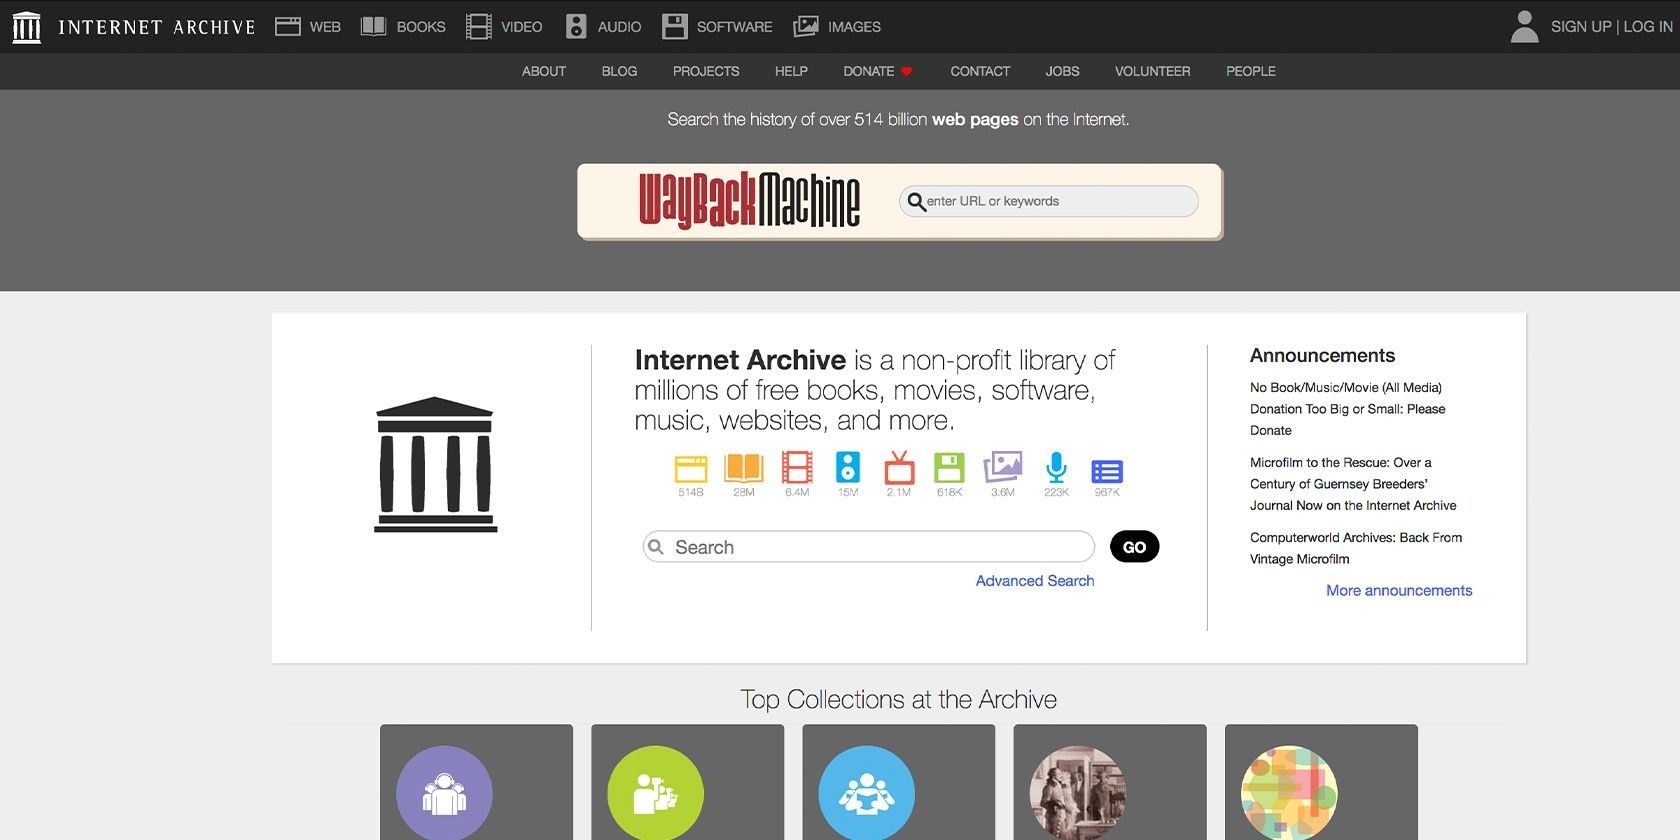This screenshot has width=1680, height=840.
Task: Open the Audio speaker icon
Action: 576,27
